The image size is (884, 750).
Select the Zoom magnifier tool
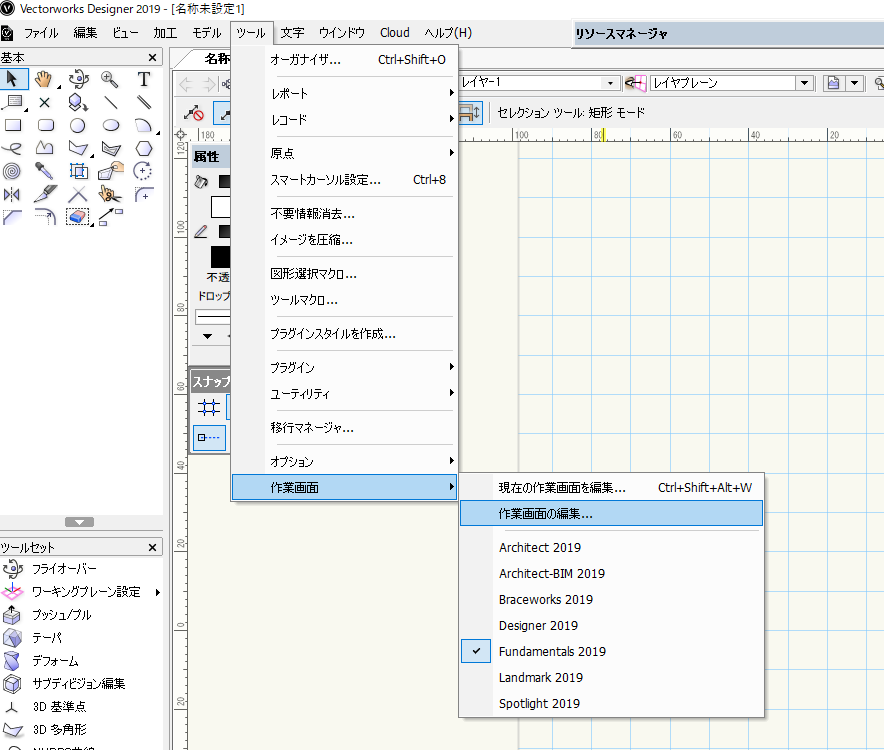point(109,79)
